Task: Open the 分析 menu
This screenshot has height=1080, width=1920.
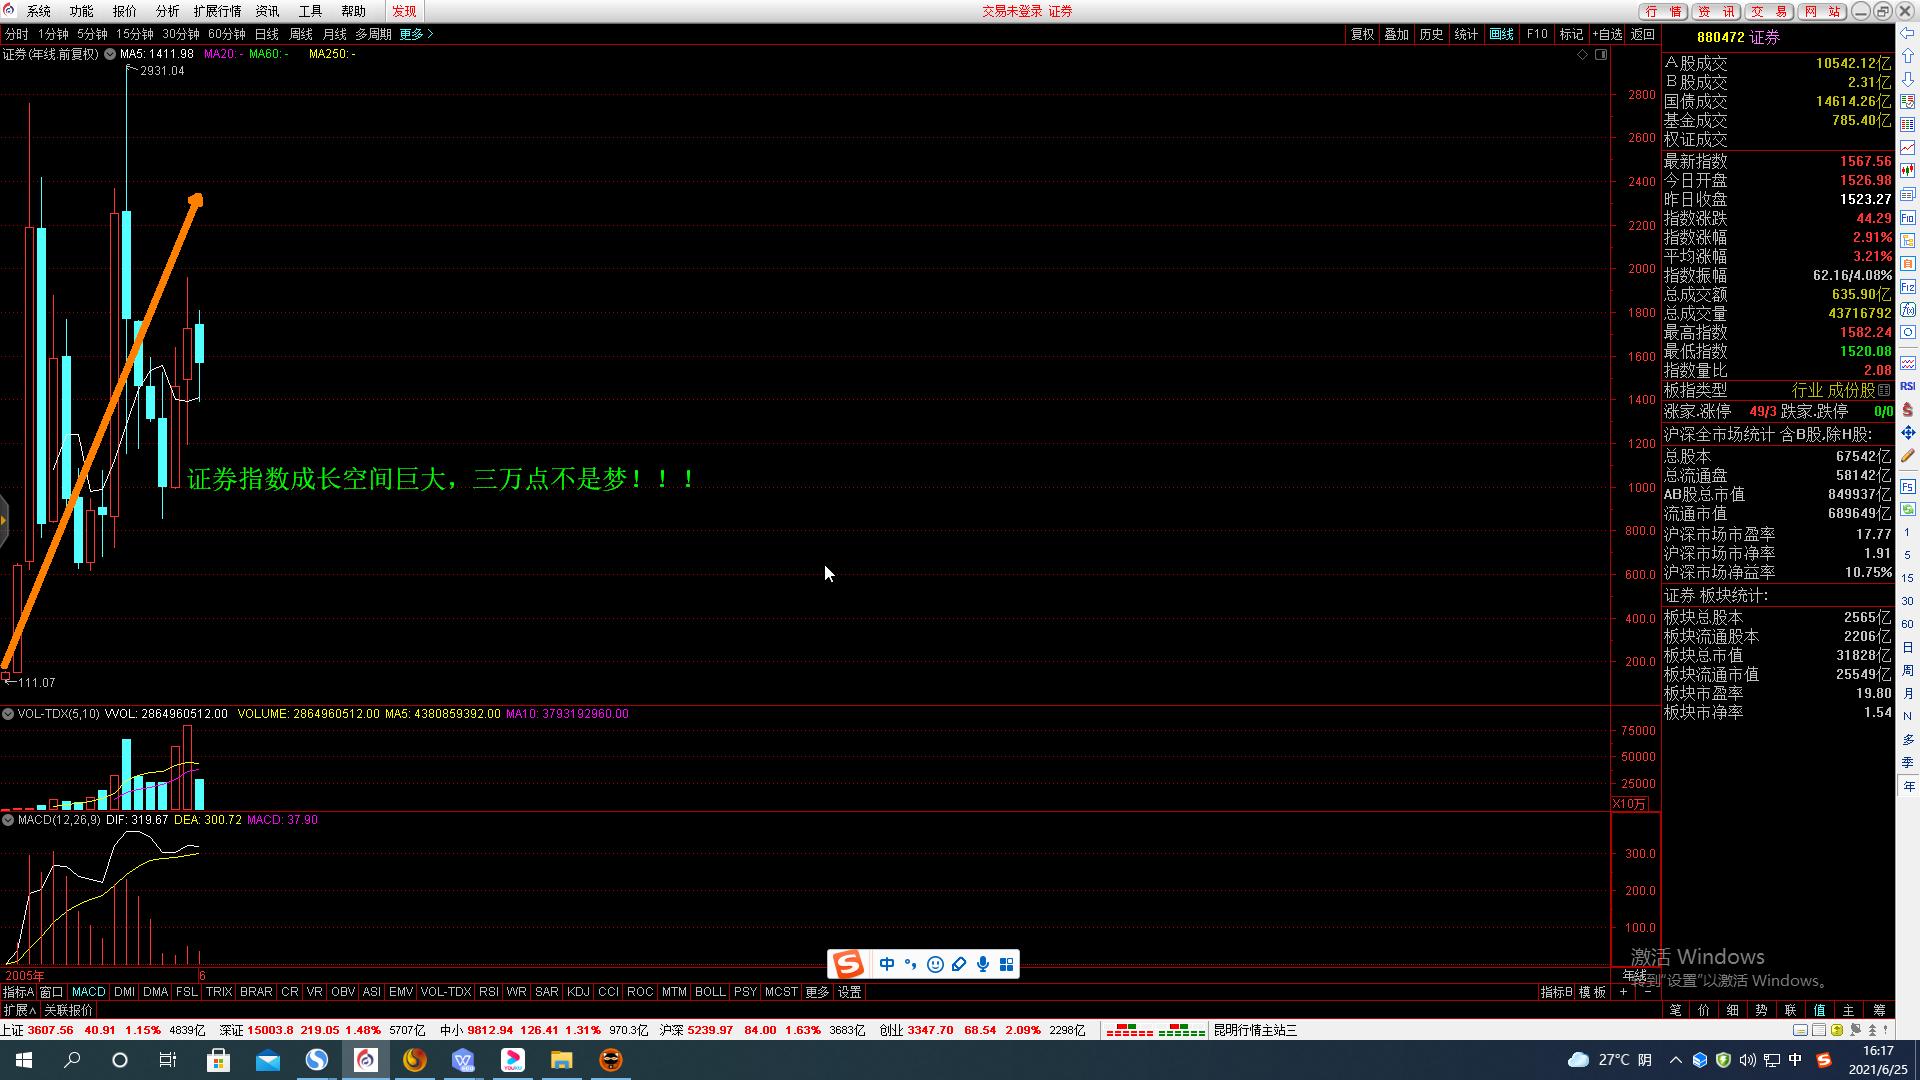Action: click(167, 11)
